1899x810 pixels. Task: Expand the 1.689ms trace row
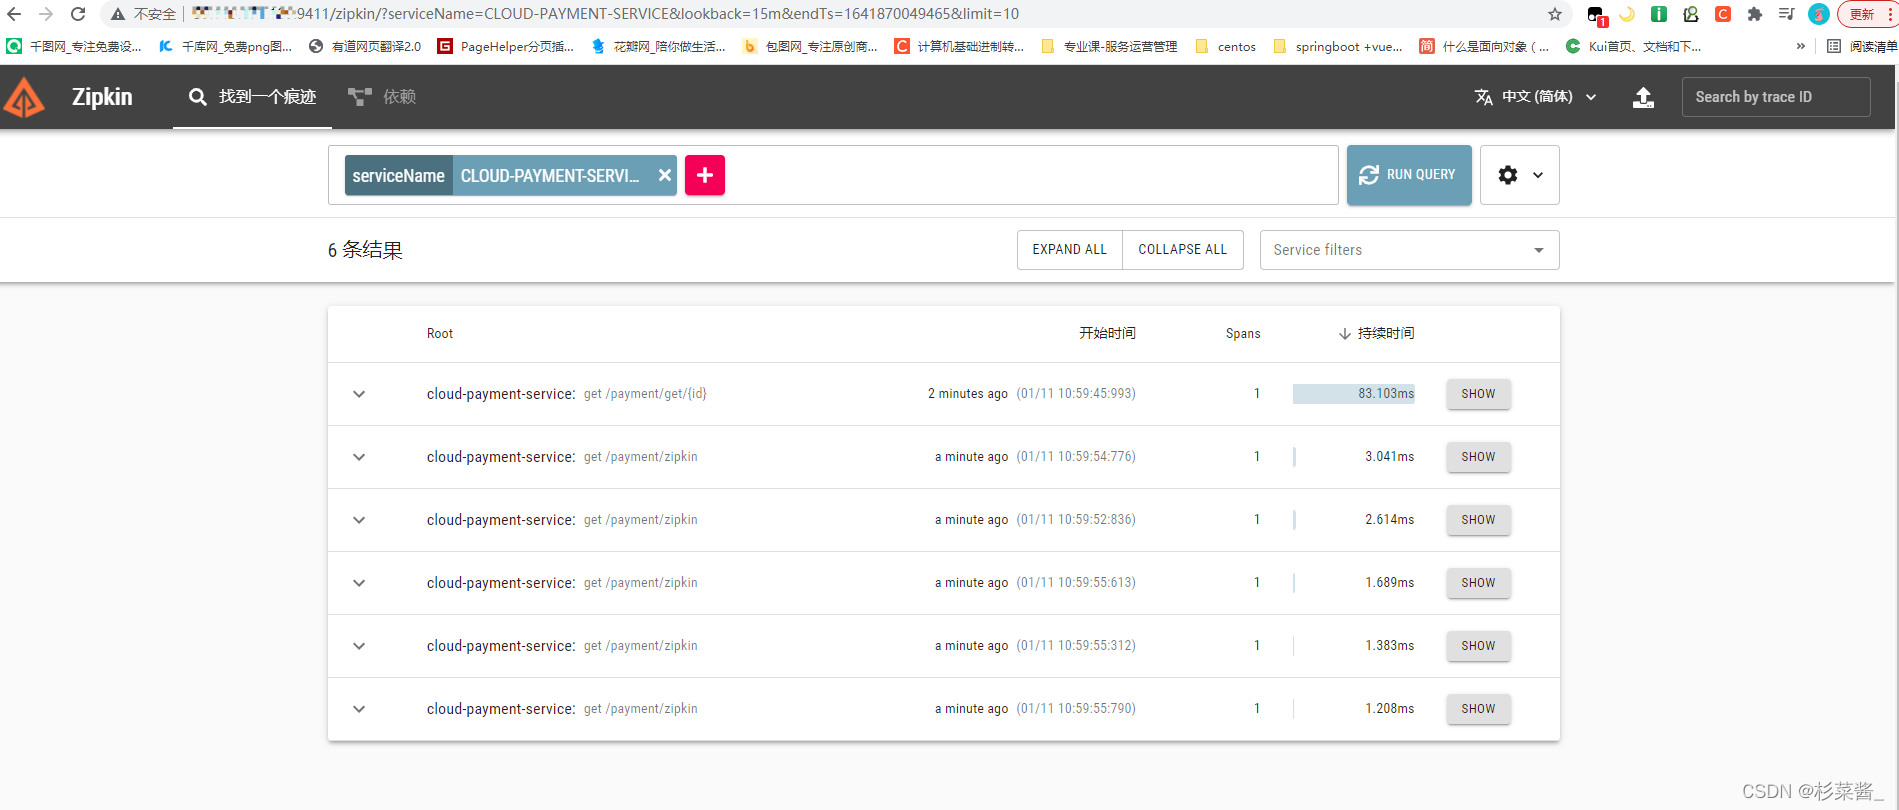(359, 583)
